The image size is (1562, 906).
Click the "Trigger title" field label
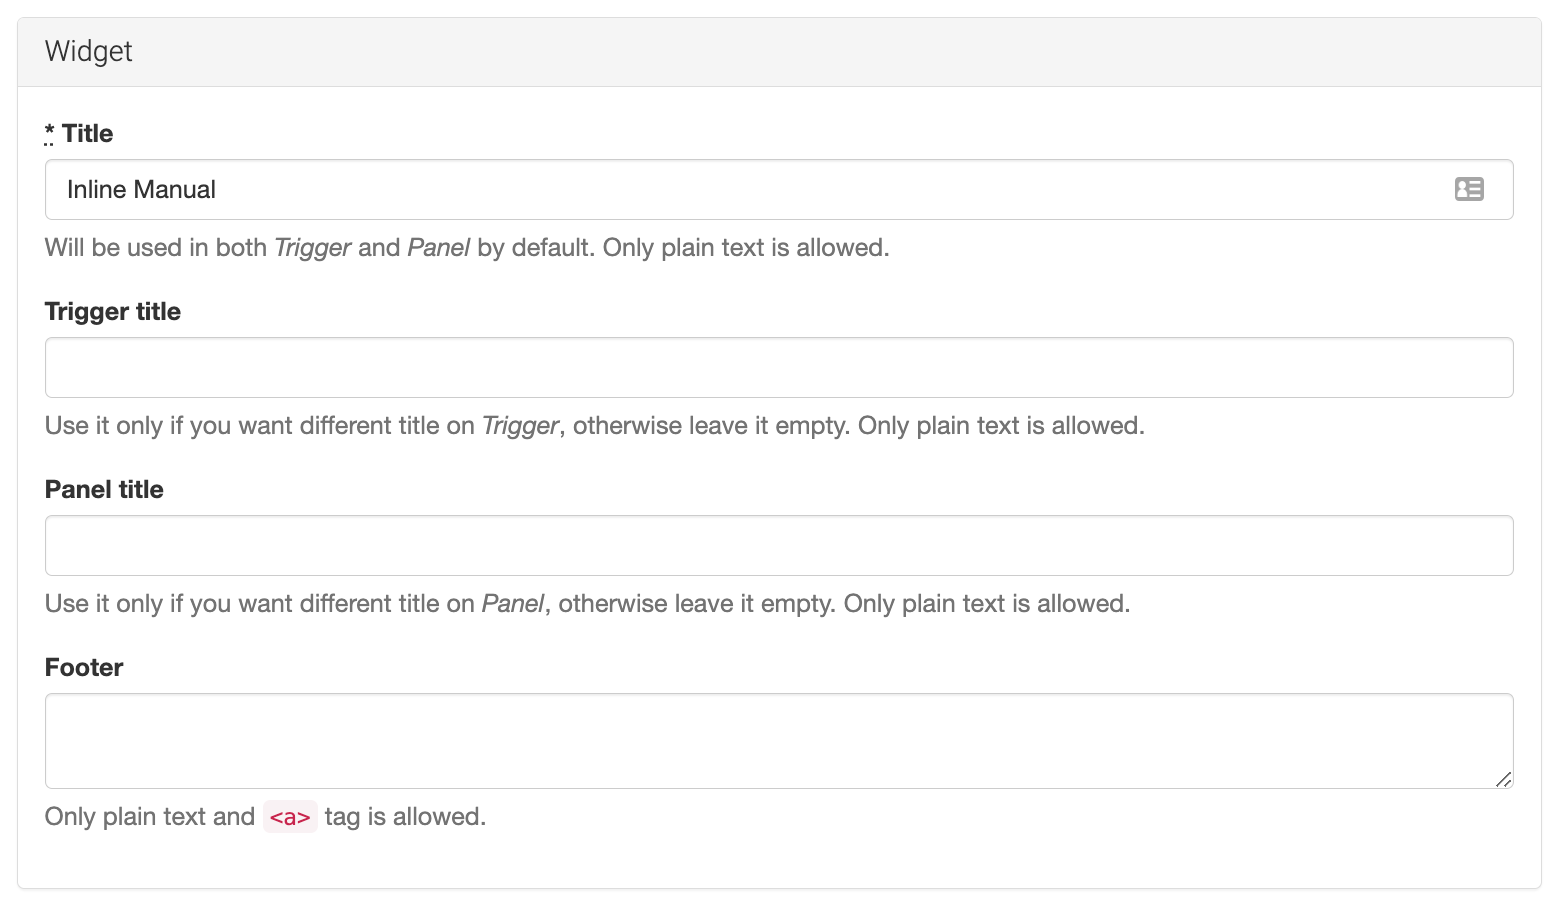coord(113,312)
